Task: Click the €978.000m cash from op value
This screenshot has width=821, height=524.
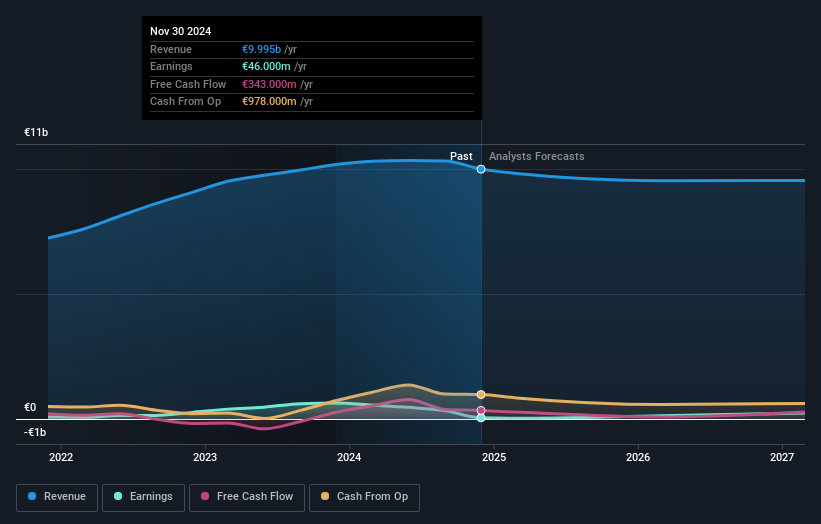Action: tap(269, 102)
